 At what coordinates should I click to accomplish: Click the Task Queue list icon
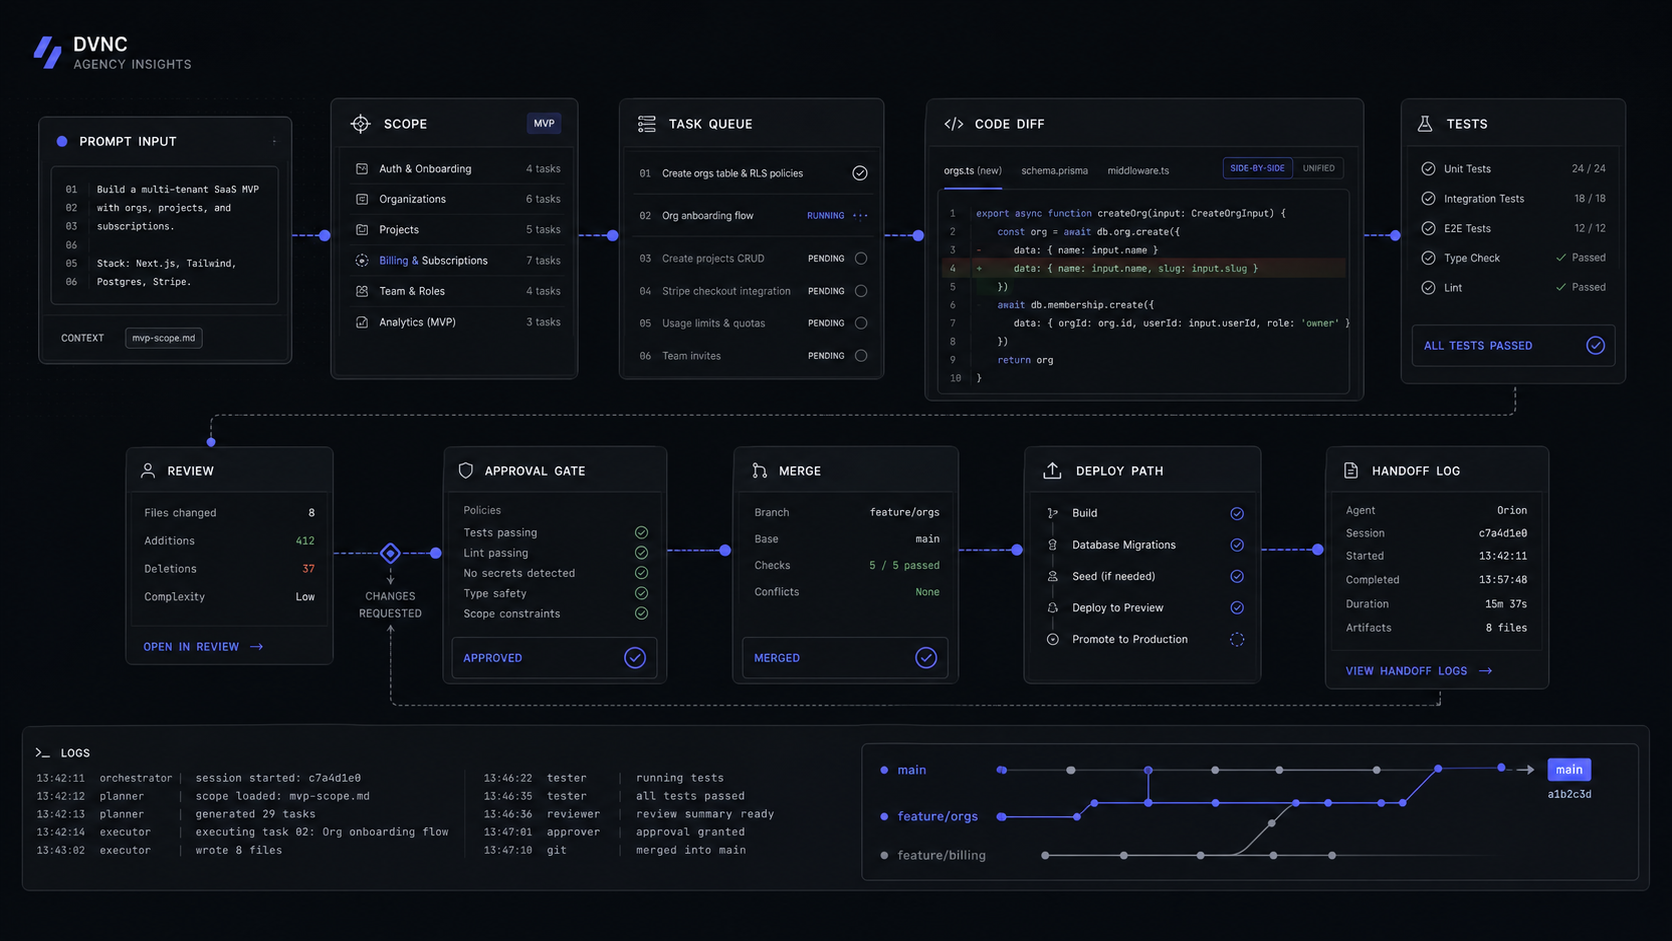[x=647, y=124]
